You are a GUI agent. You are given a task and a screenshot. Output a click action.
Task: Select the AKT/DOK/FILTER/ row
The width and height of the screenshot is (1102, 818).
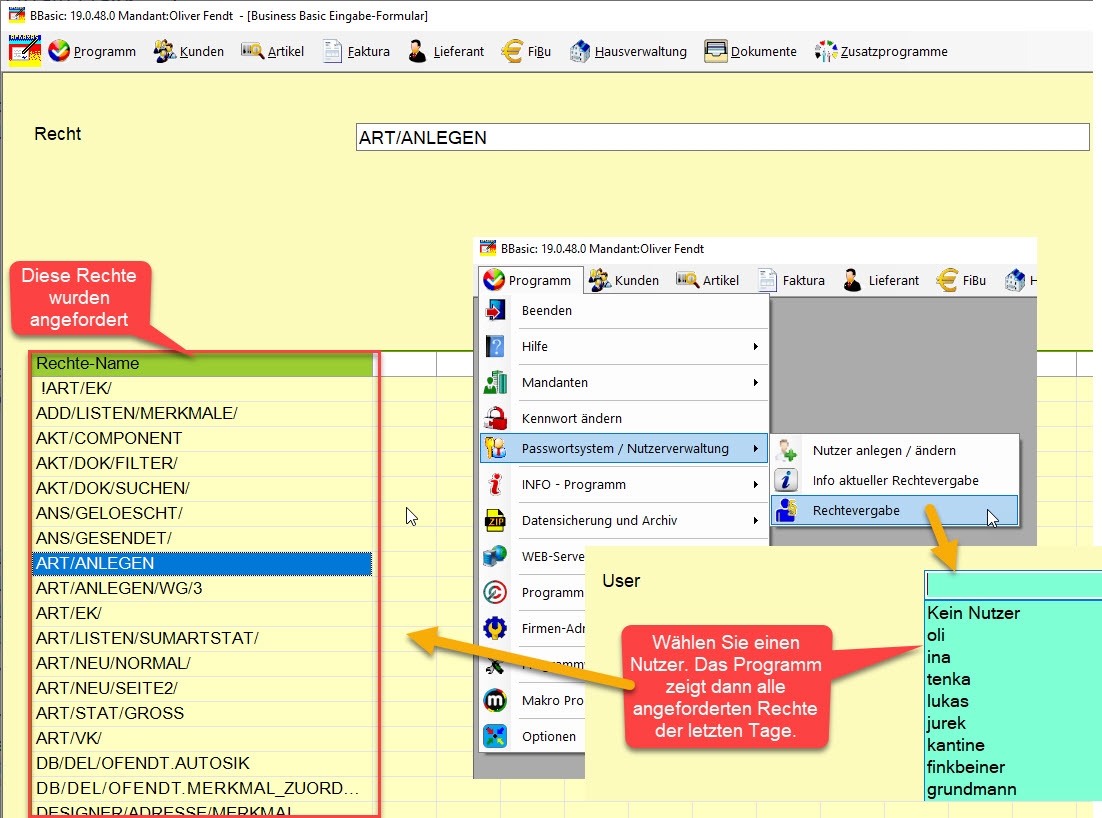pos(202,463)
